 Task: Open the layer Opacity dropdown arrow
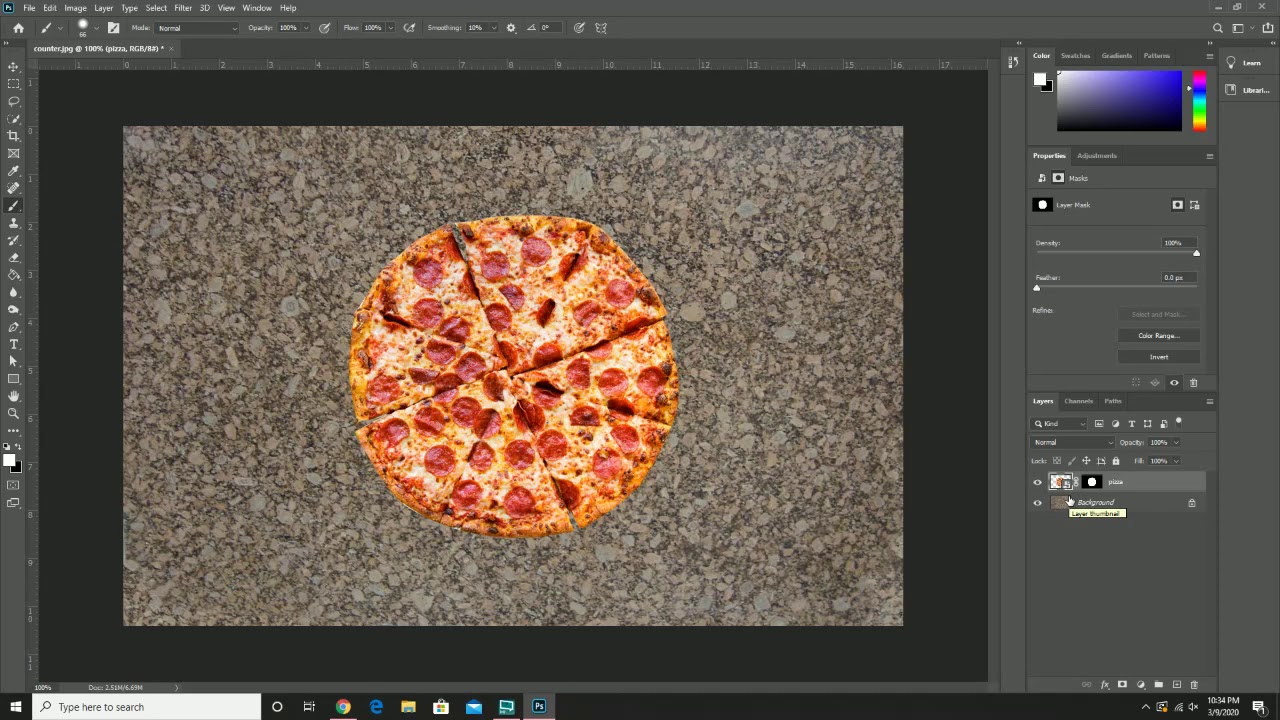pos(1176,442)
